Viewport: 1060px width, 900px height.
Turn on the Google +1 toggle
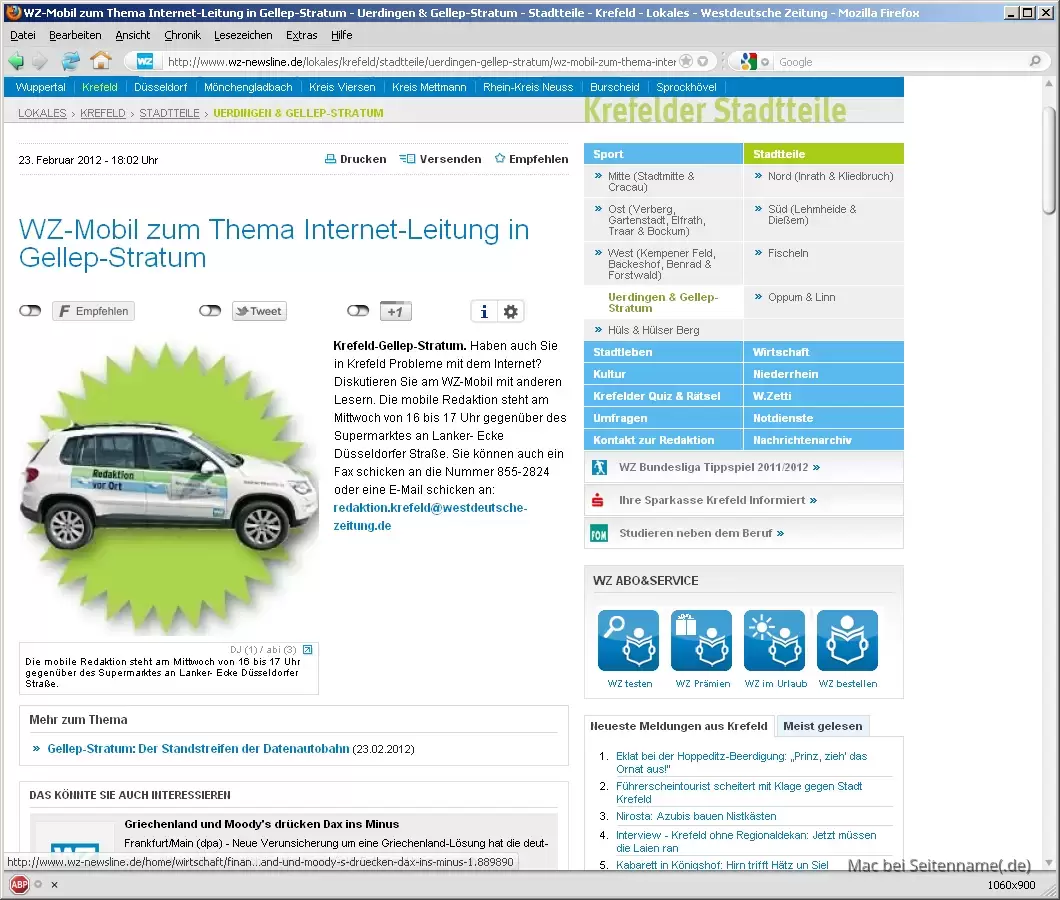pos(358,311)
